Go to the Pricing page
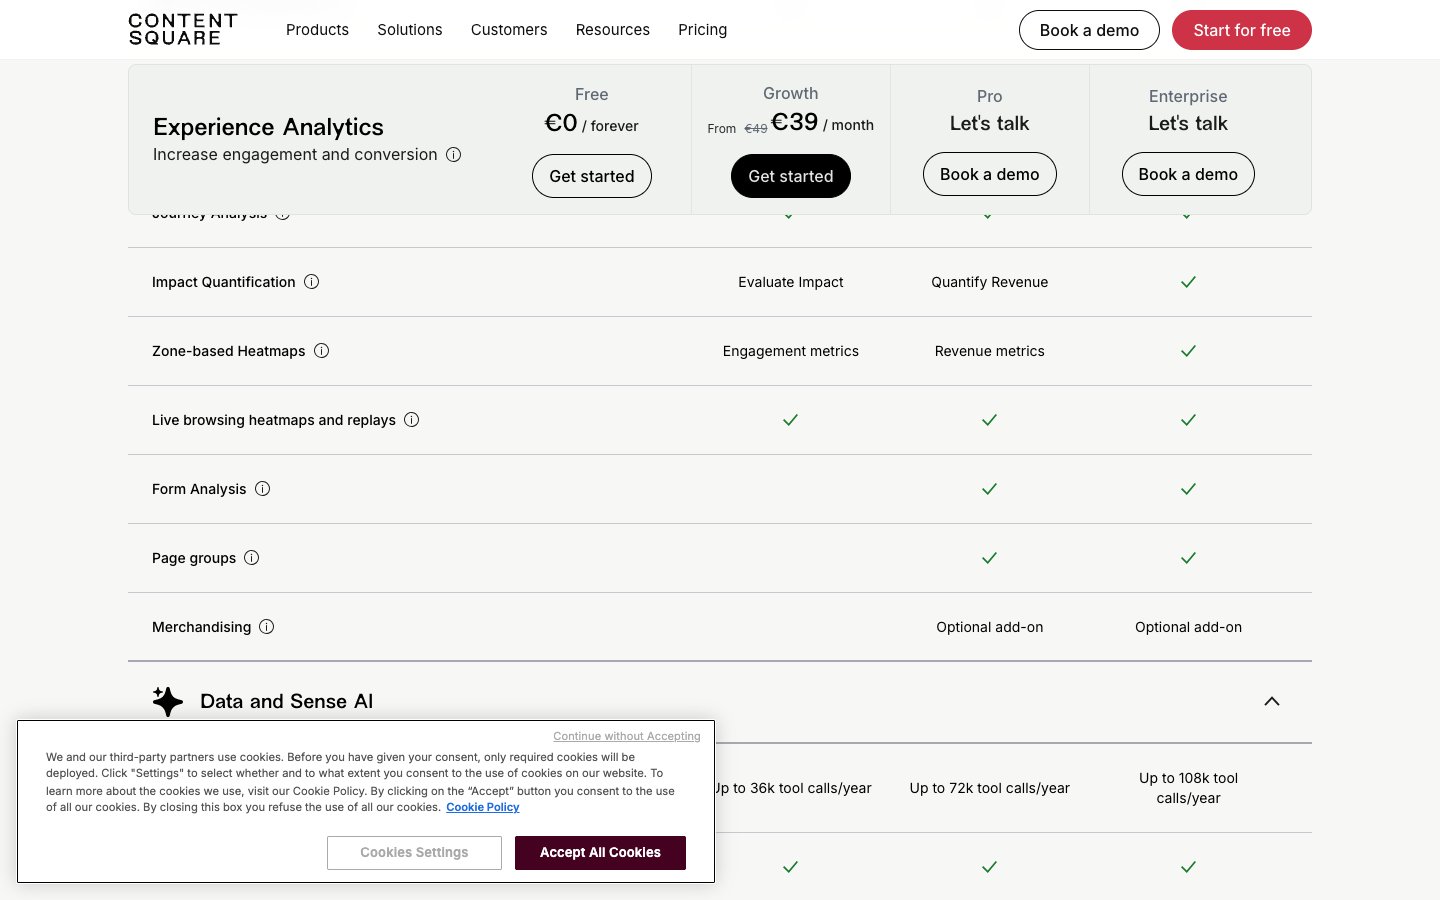 click(x=703, y=30)
